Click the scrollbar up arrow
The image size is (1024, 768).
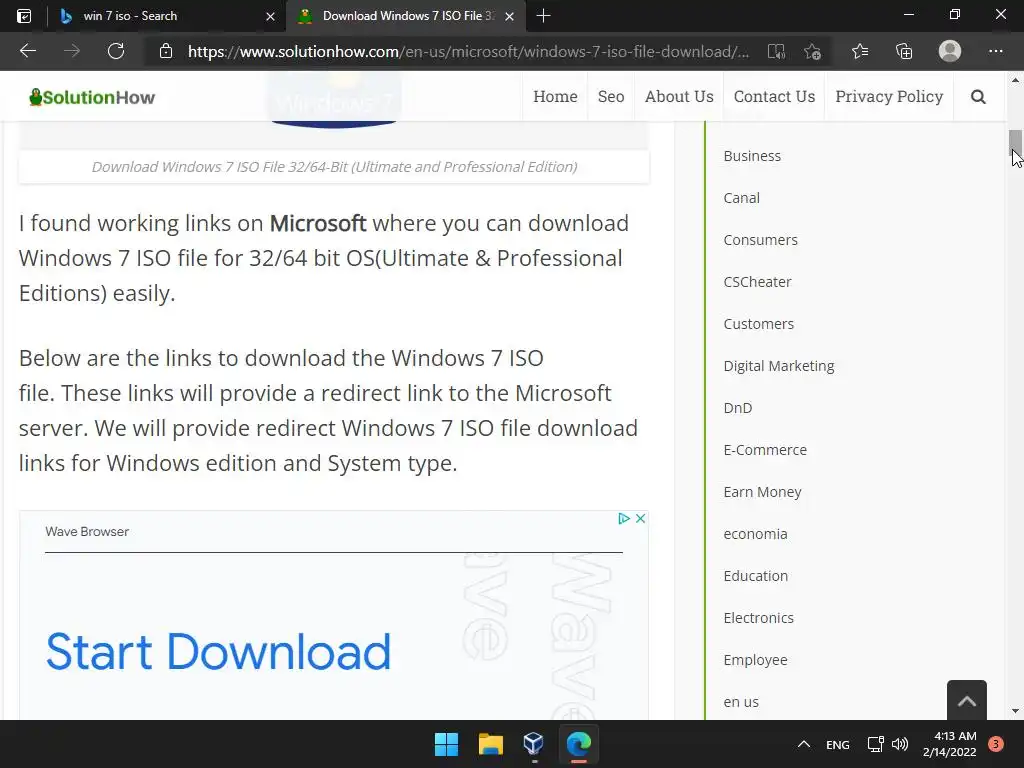click(1015, 80)
